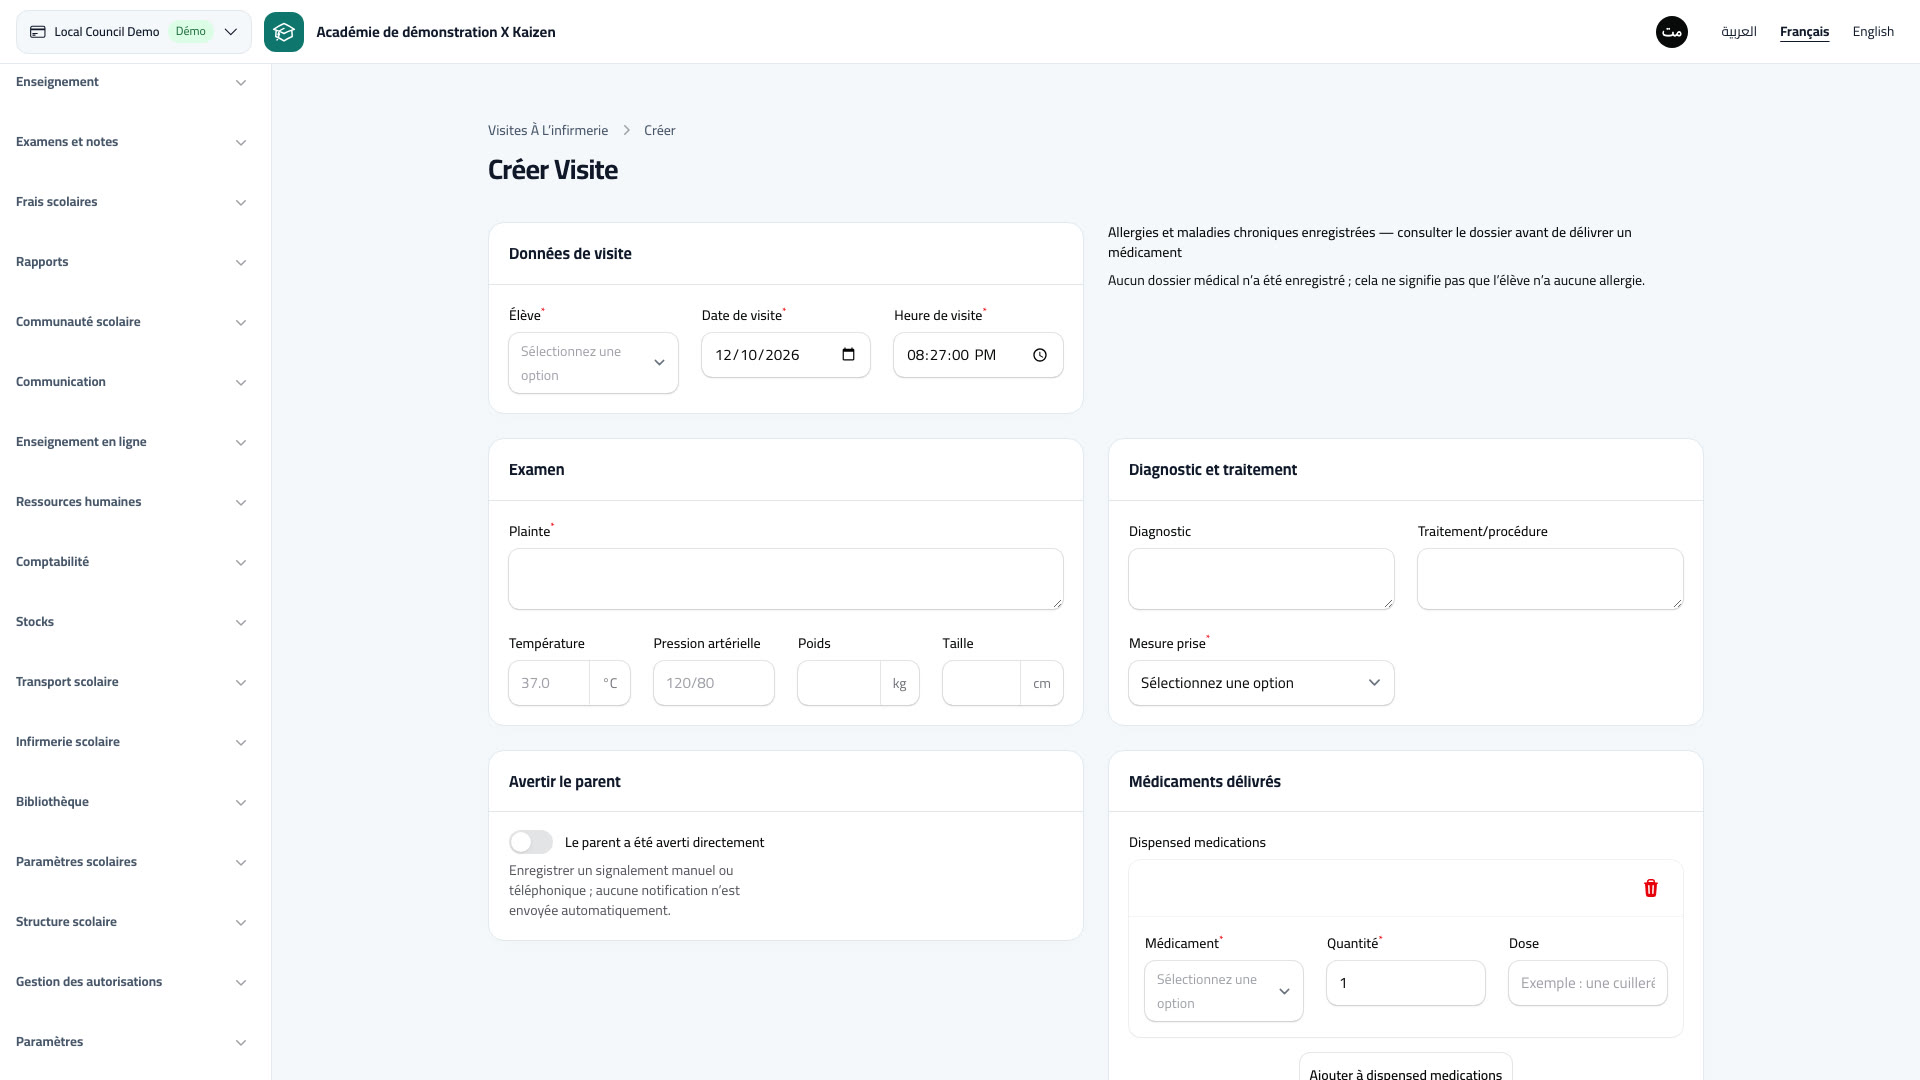The height and width of the screenshot is (1080, 1920).
Task: Expand the Frais scolaires section
Action: point(131,202)
